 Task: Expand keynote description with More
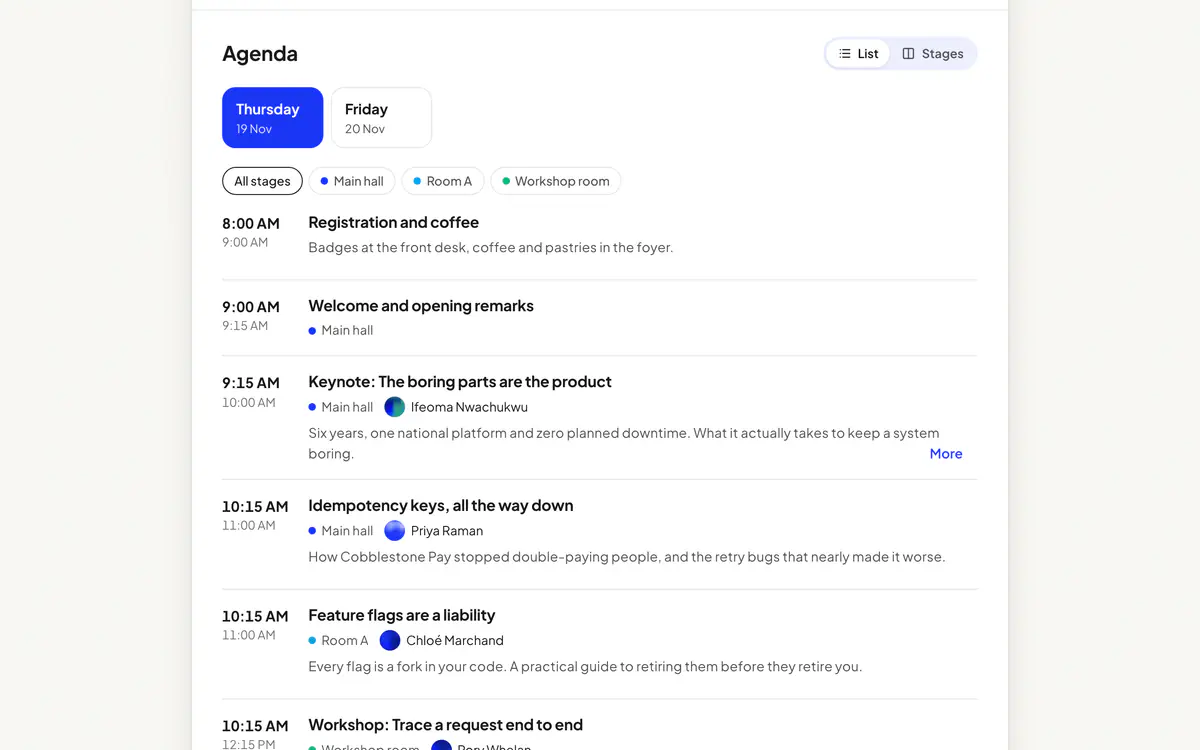[946, 454]
